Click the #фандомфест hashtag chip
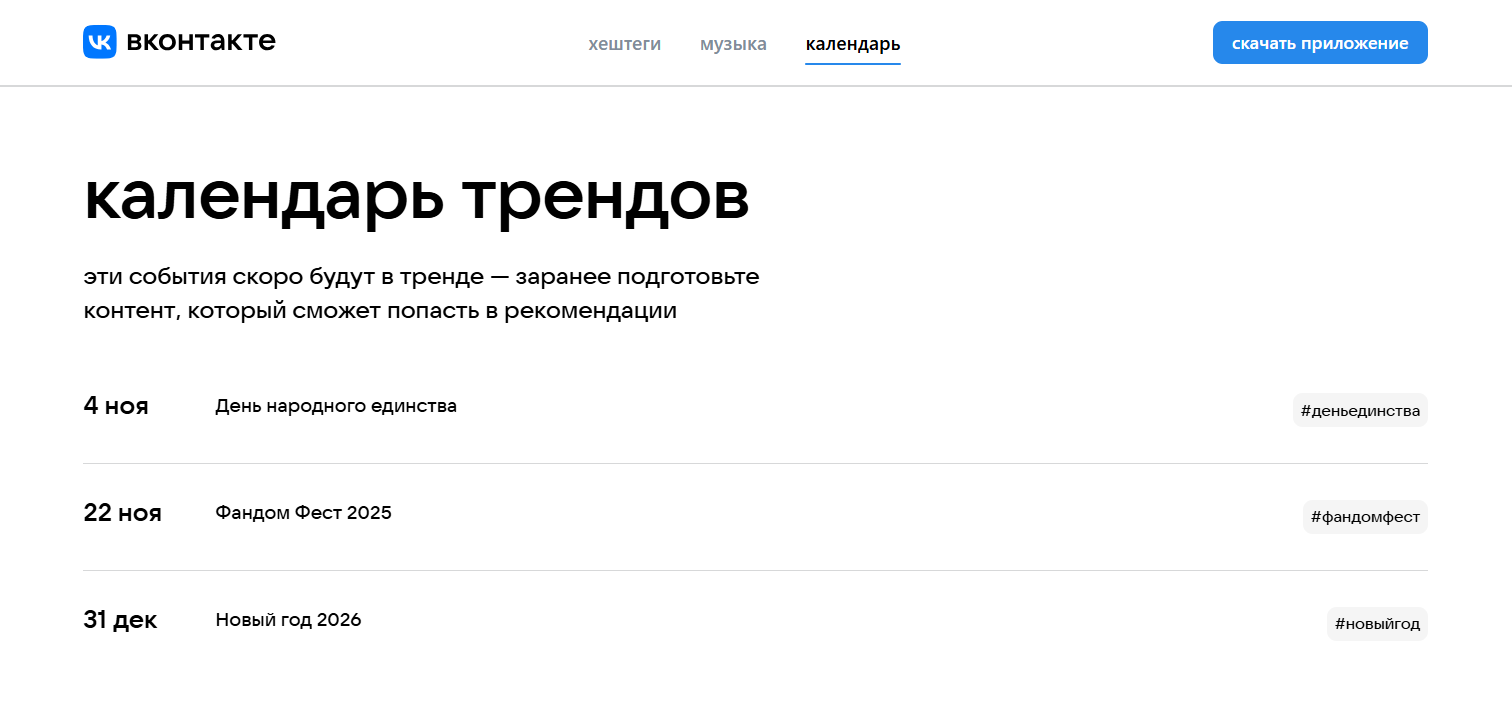This screenshot has width=1512, height=720. tap(1364, 517)
